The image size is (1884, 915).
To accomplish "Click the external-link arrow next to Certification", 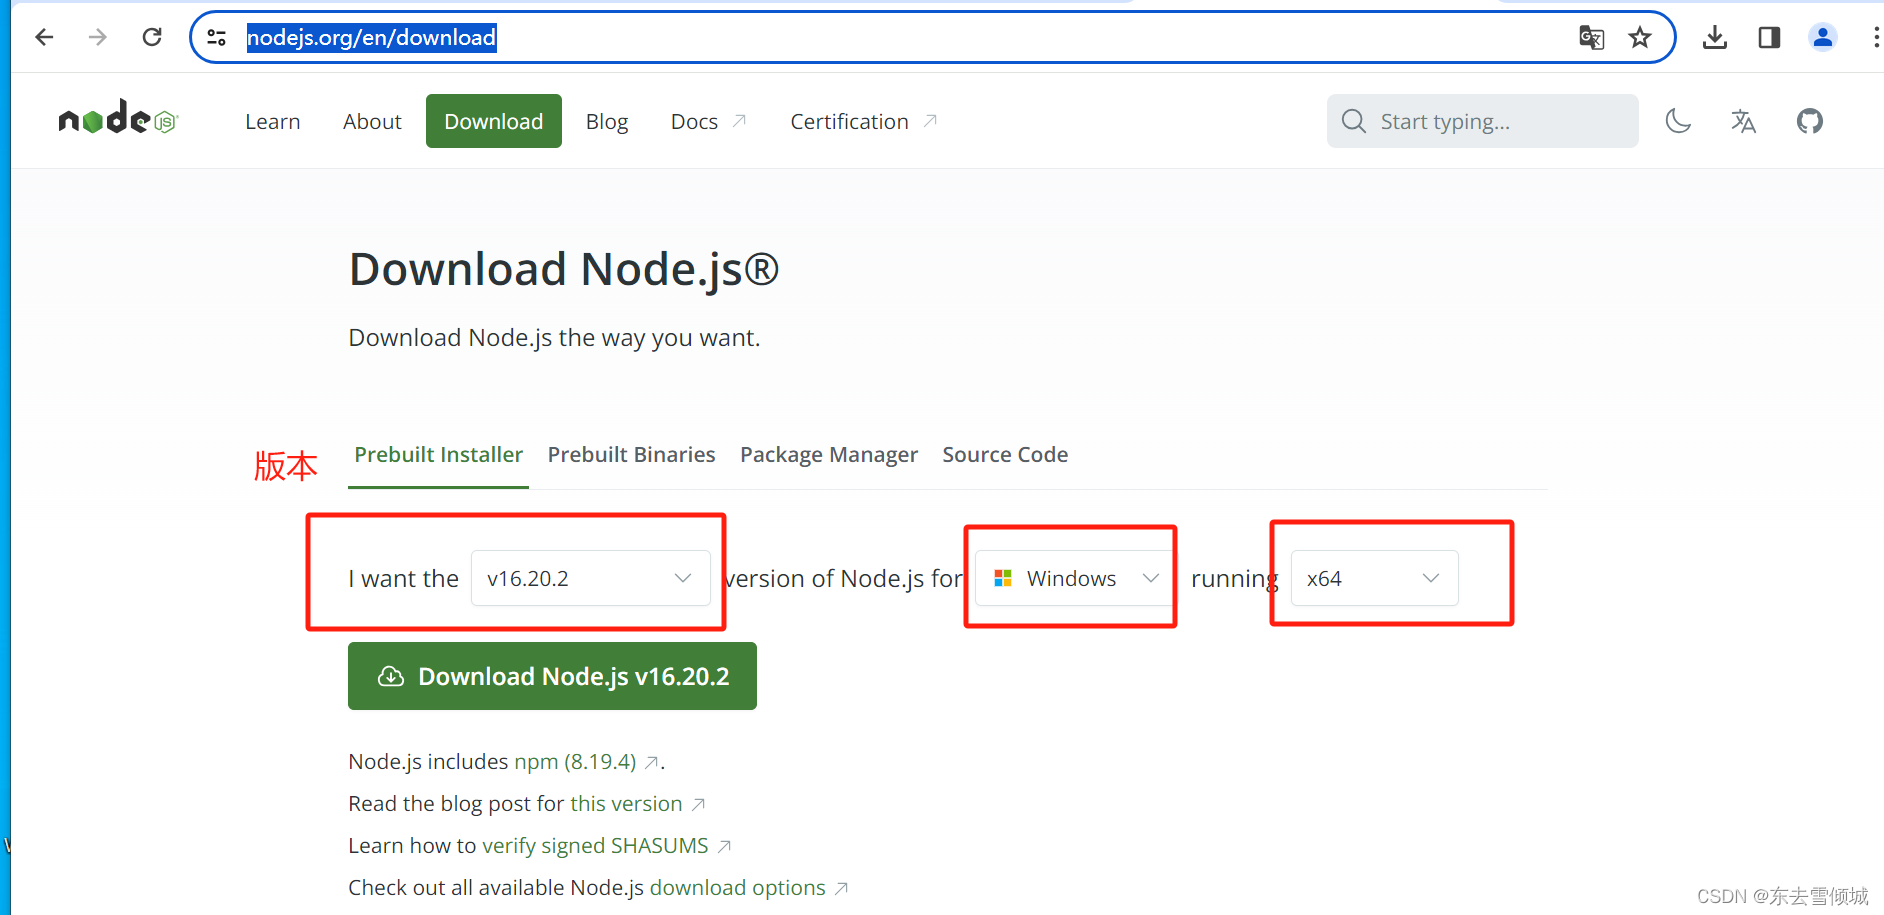I will [x=930, y=121].
